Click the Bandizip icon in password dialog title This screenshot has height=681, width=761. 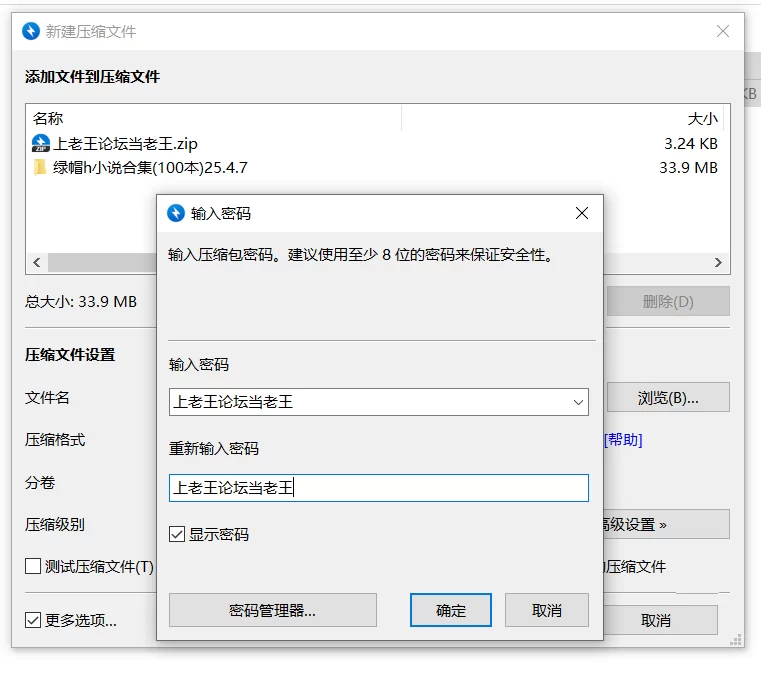click(x=176, y=213)
